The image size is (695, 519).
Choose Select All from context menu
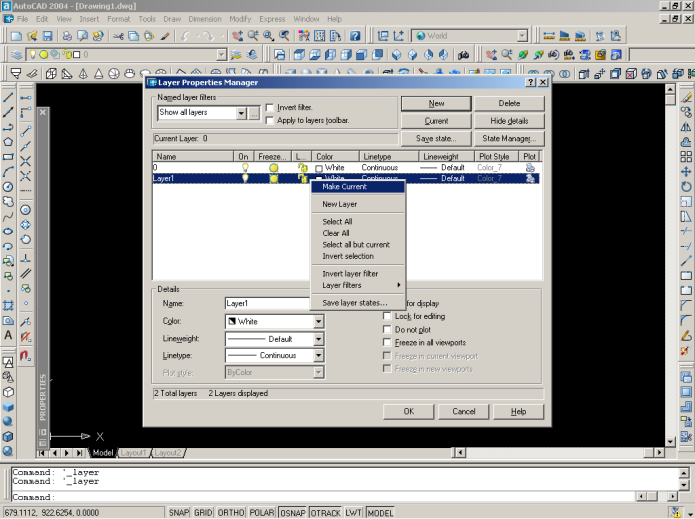click(x=358, y=222)
